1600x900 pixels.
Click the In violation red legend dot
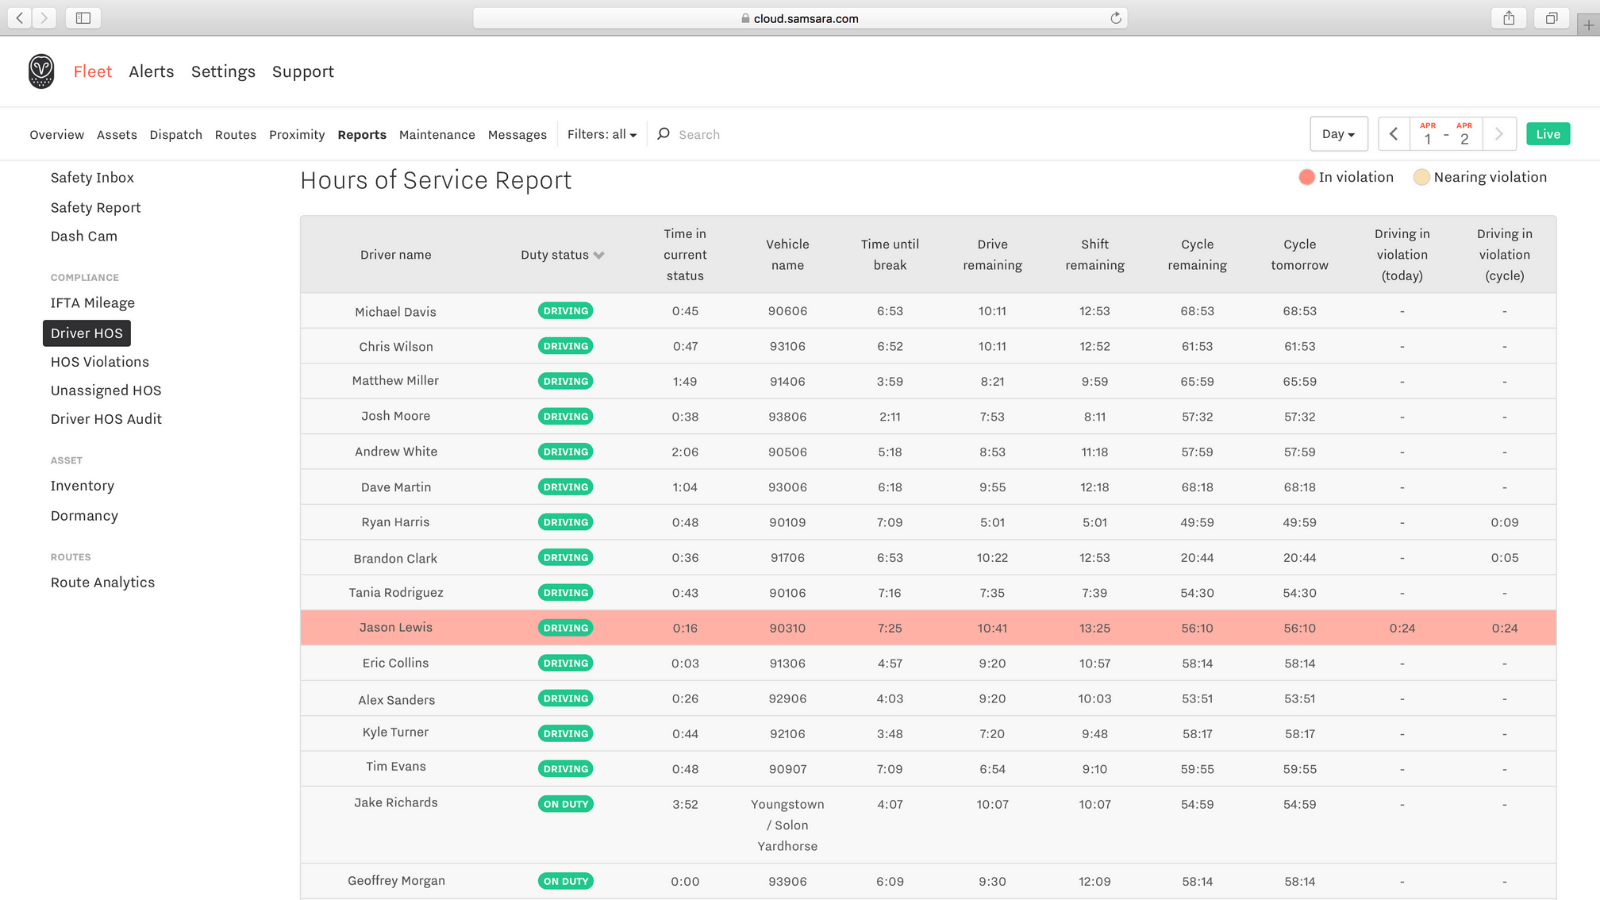click(x=1306, y=177)
